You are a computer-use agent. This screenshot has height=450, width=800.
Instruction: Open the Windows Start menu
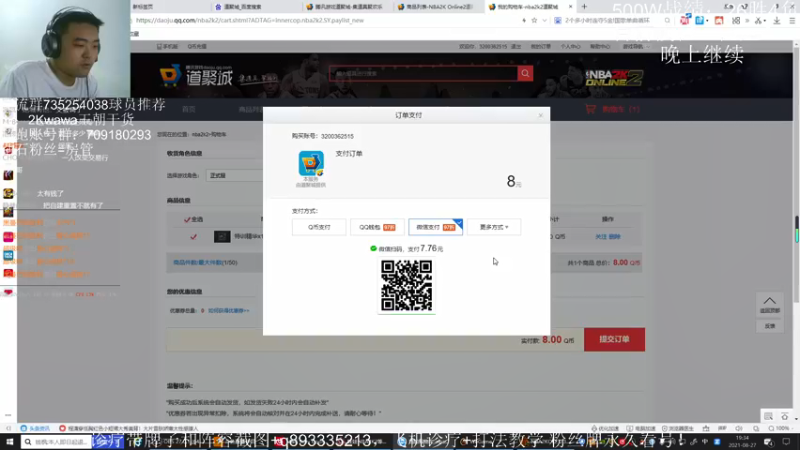point(9,442)
